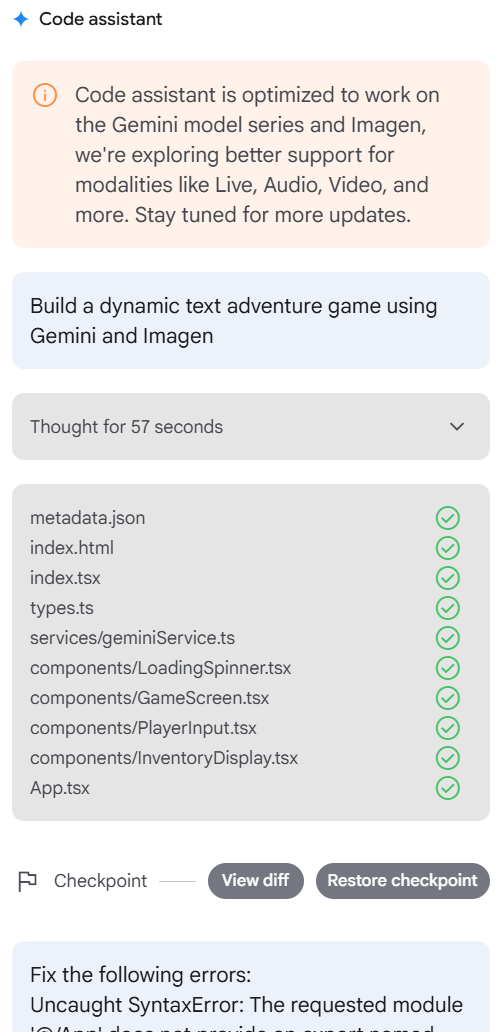Click the green checkmark beside index.html

(x=448, y=548)
